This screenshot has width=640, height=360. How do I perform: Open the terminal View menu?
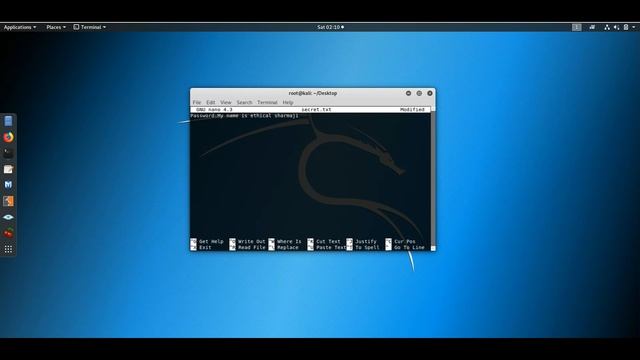point(226,102)
